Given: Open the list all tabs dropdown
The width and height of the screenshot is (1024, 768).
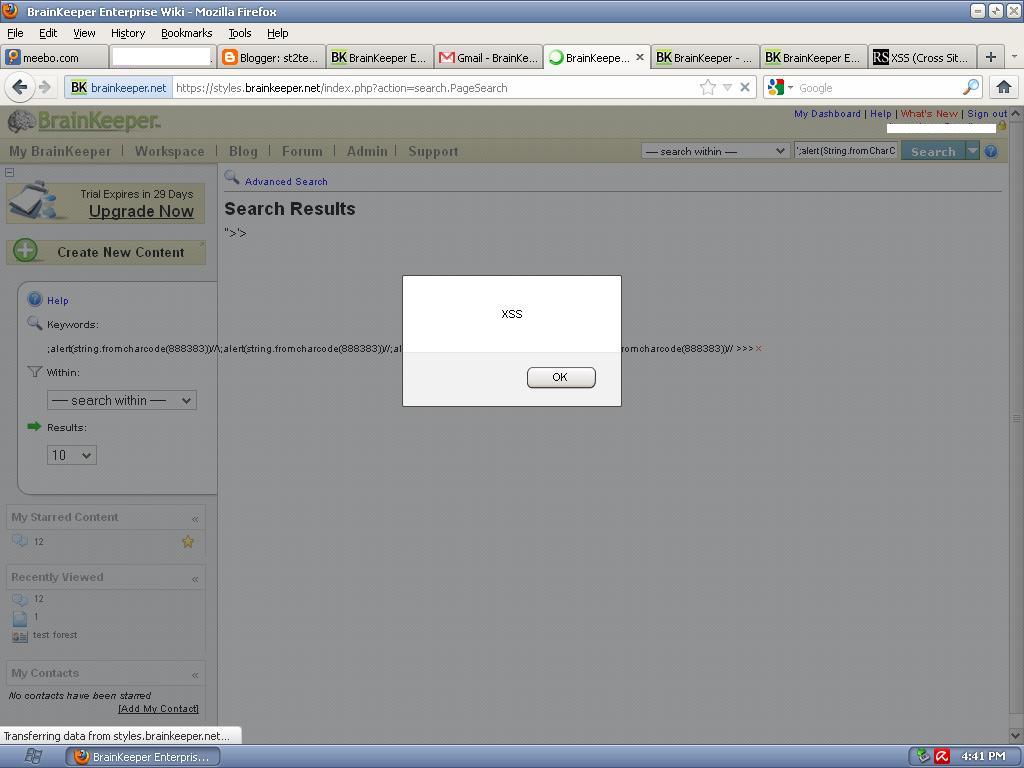Looking at the screenshot, I should pos(1014,57).
